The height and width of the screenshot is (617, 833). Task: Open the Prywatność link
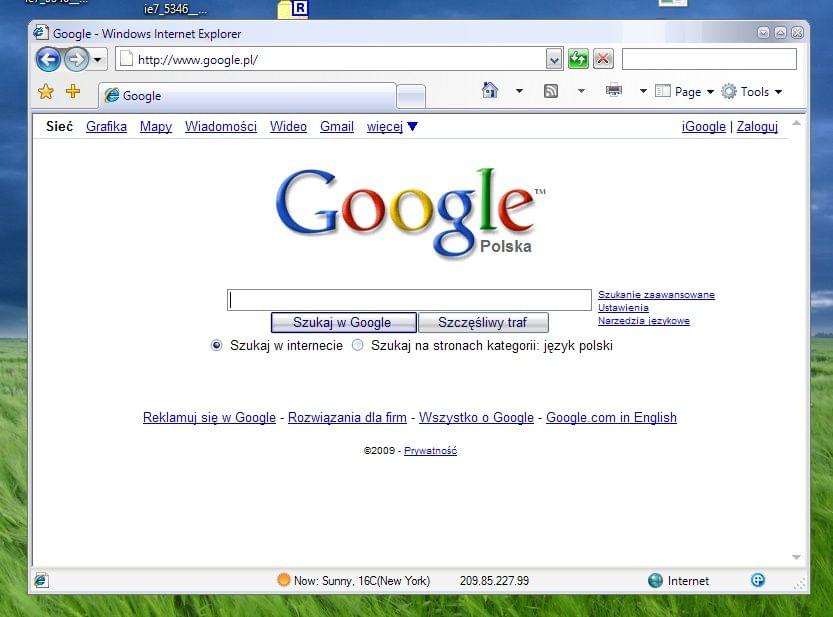(430, 451)
